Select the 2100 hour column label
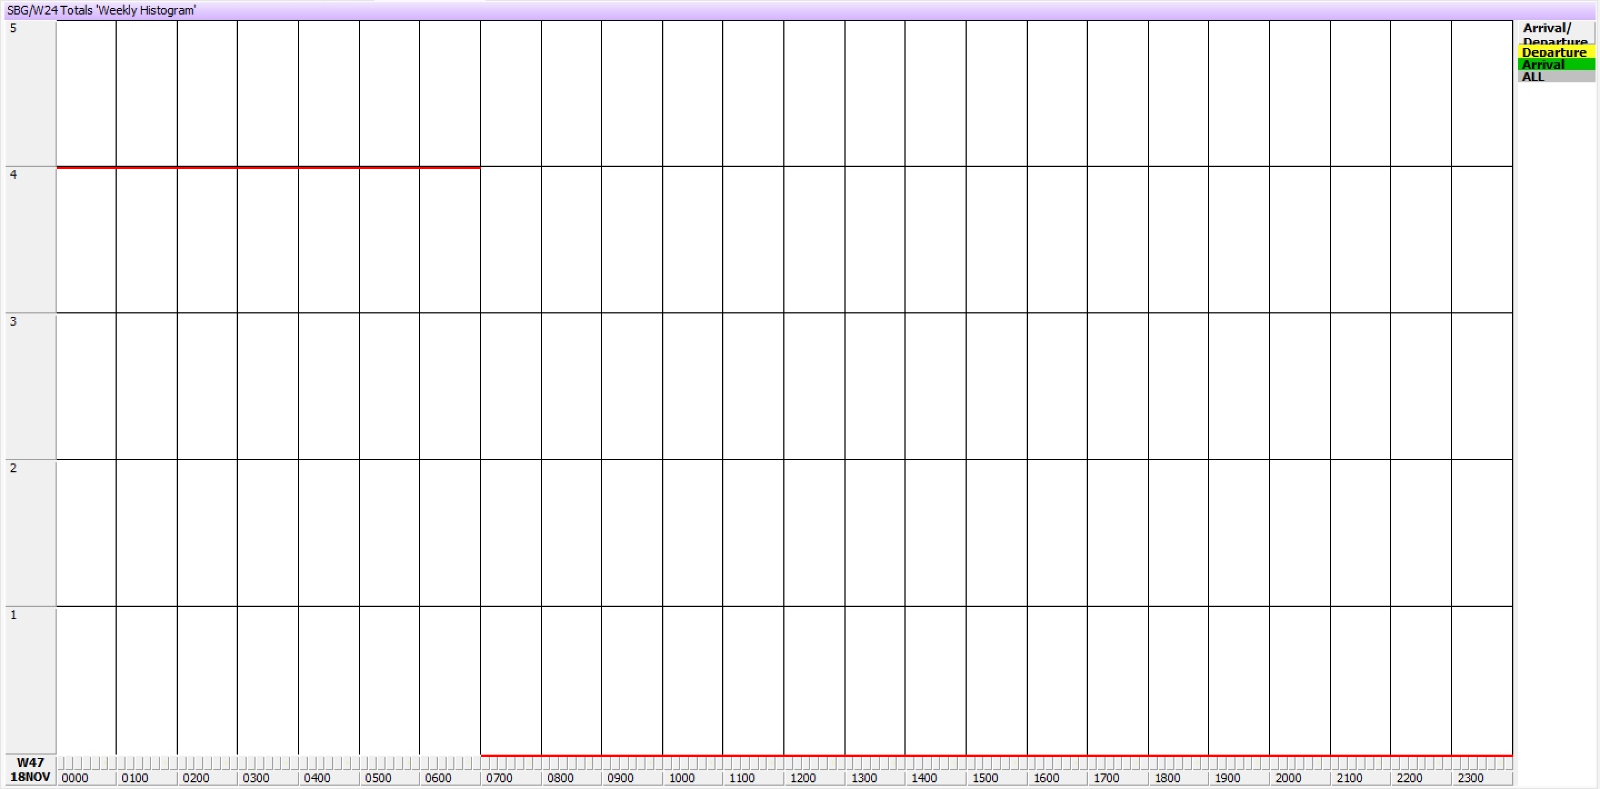1600x789 pixels. point(1349,778)
